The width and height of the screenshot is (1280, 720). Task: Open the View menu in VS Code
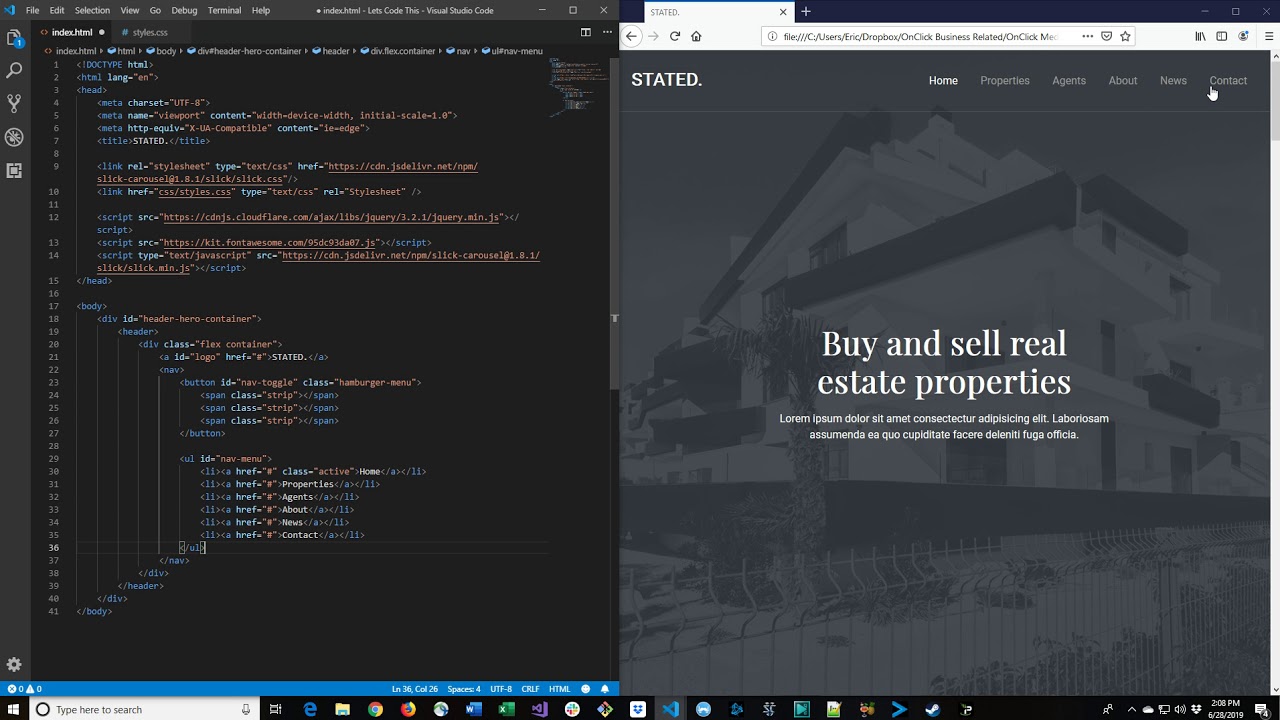pos(130,10)
